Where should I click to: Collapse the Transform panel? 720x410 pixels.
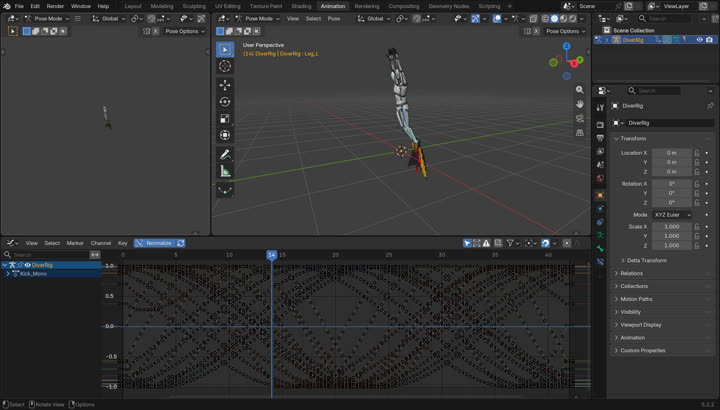(633, 139)
